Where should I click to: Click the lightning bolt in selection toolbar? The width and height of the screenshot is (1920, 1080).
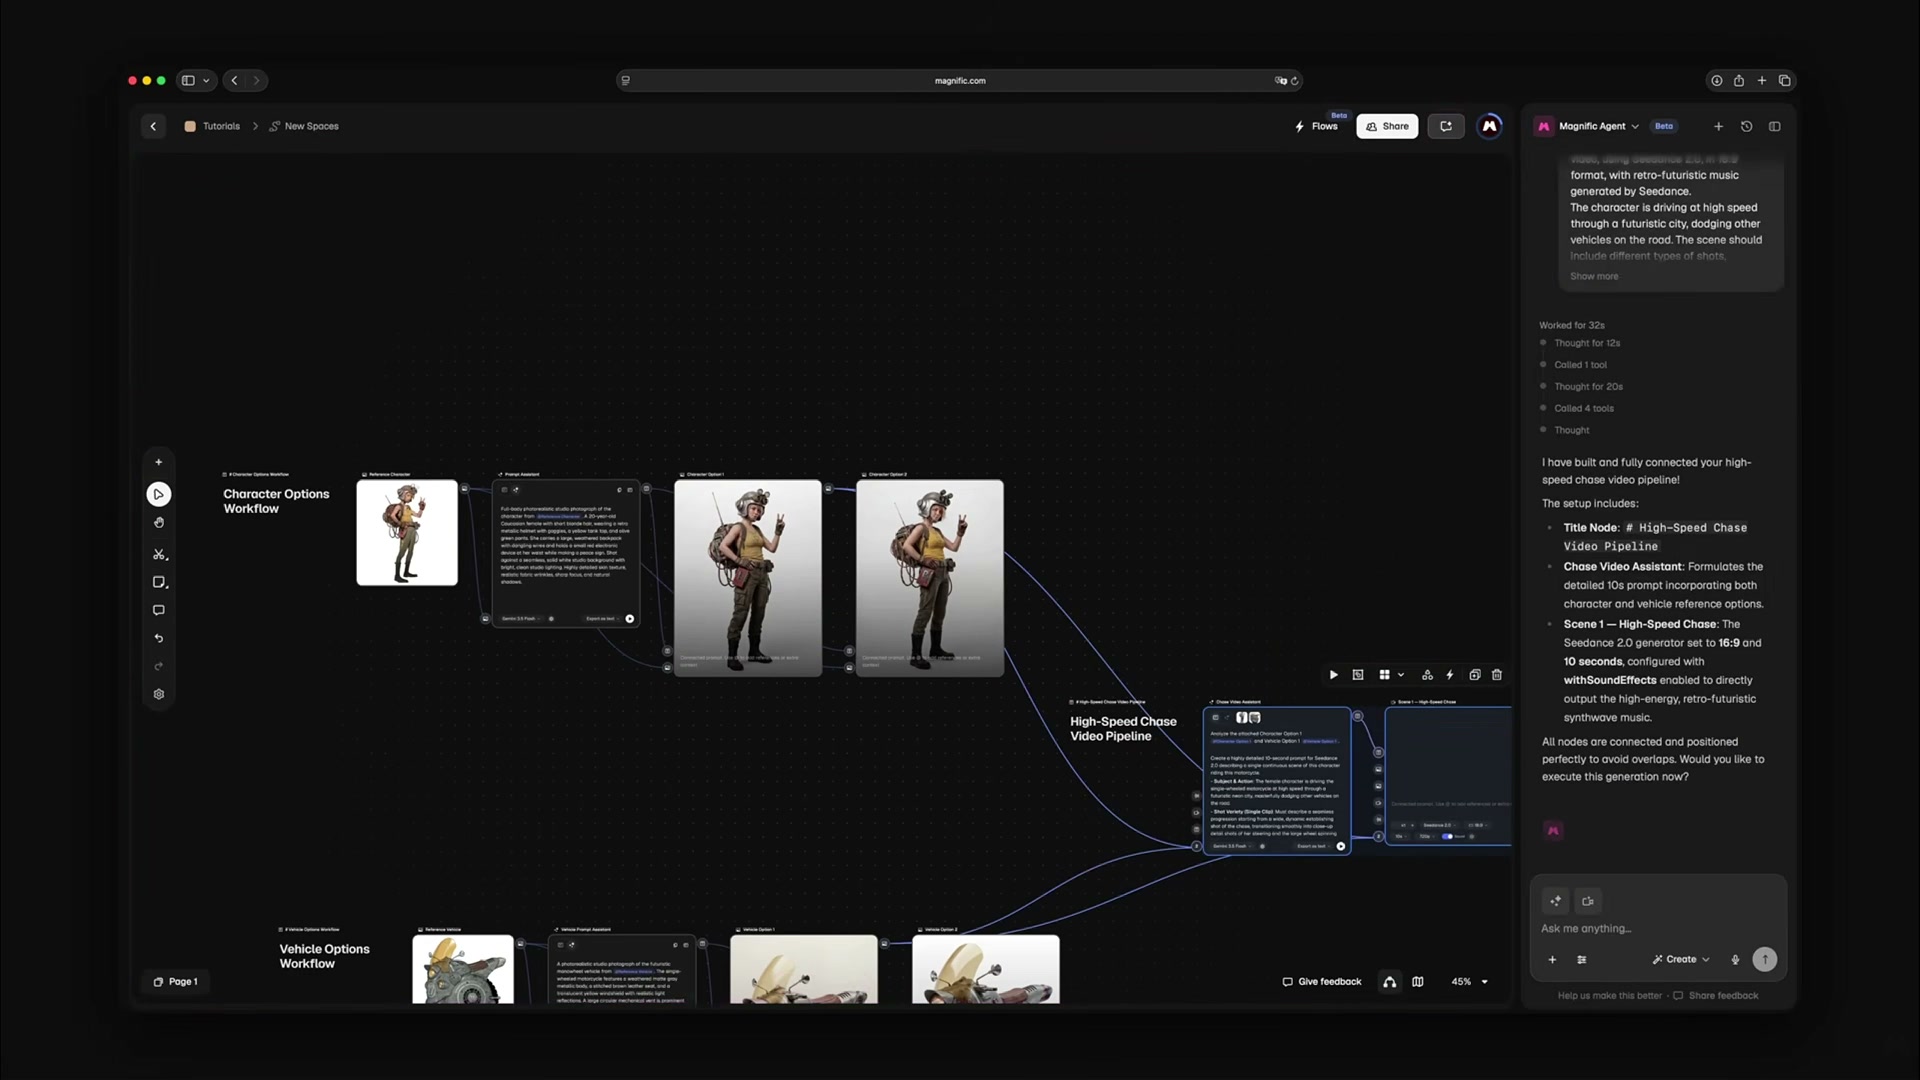click(1449, 675)
